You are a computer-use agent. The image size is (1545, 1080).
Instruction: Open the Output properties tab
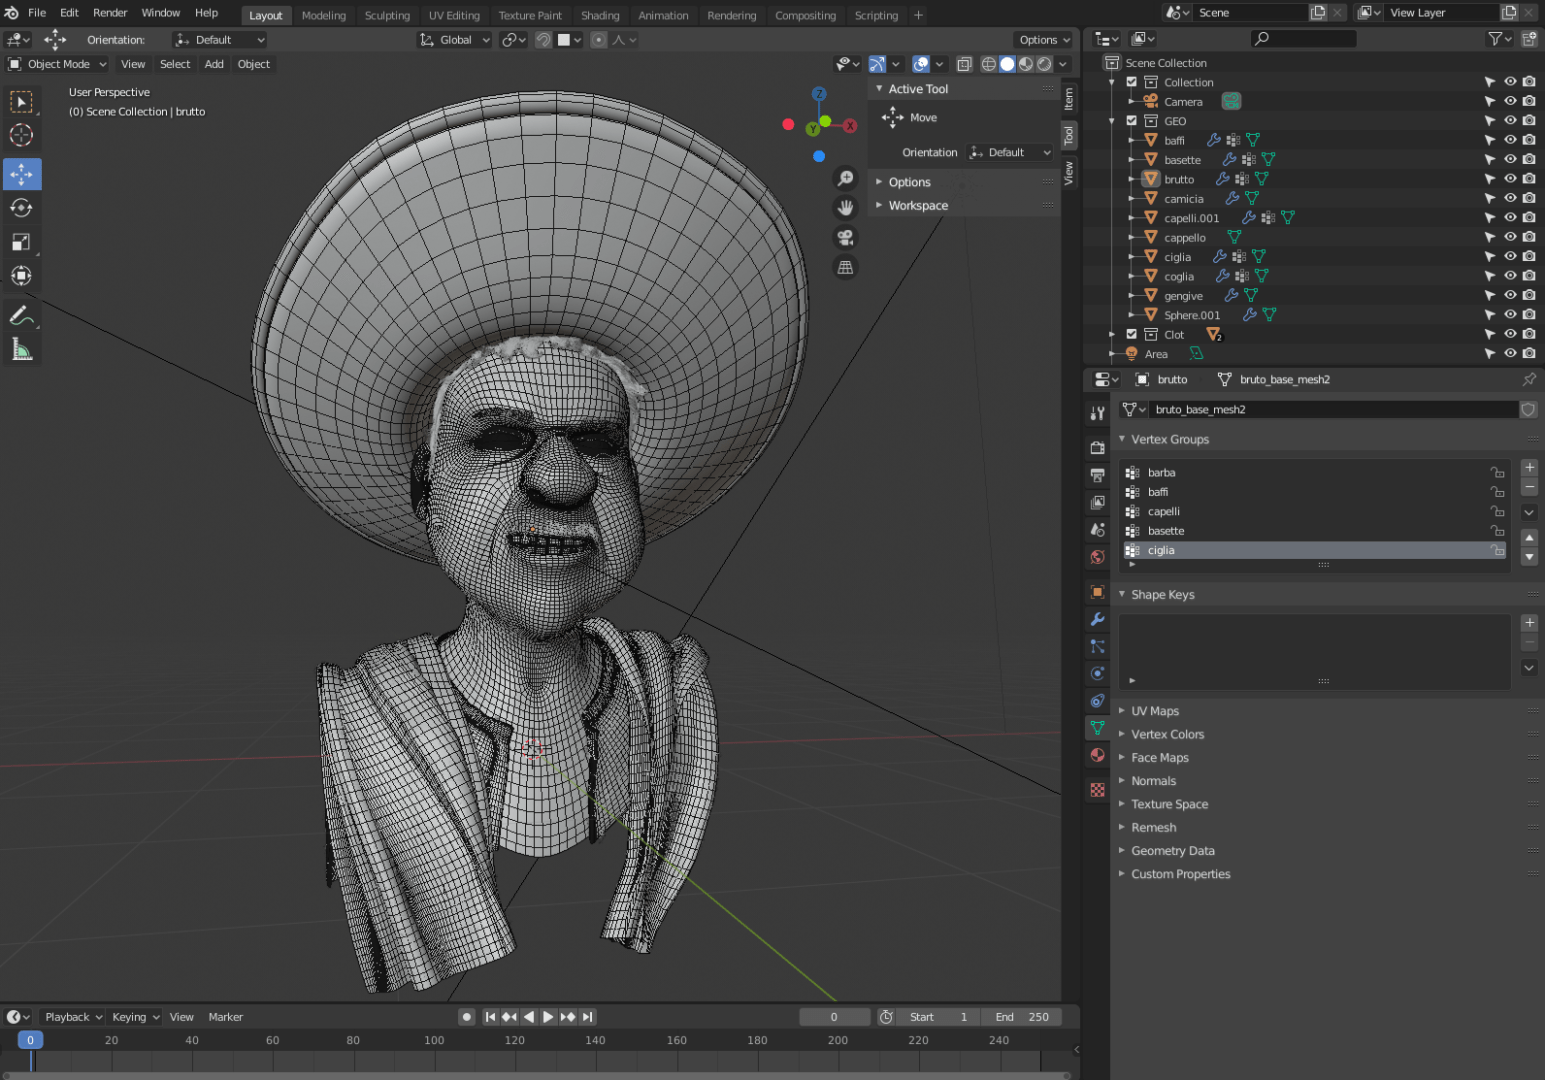click(x=1097, y=474)
